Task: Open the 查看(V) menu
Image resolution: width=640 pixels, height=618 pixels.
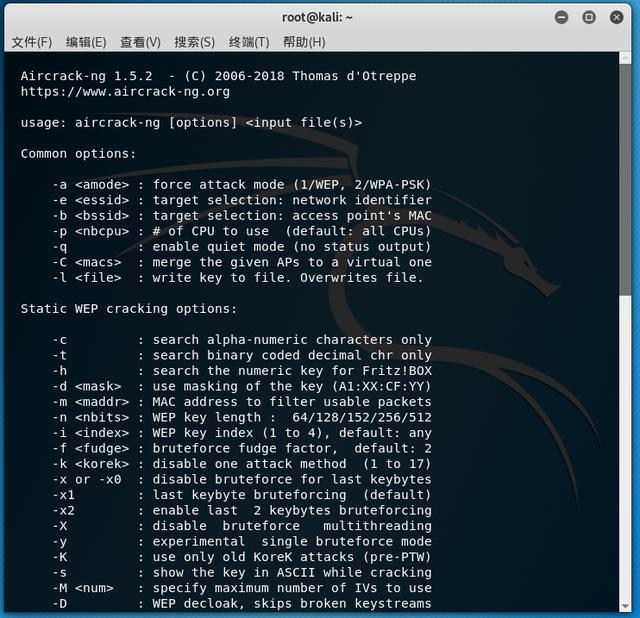Action: tap(140, 42)
